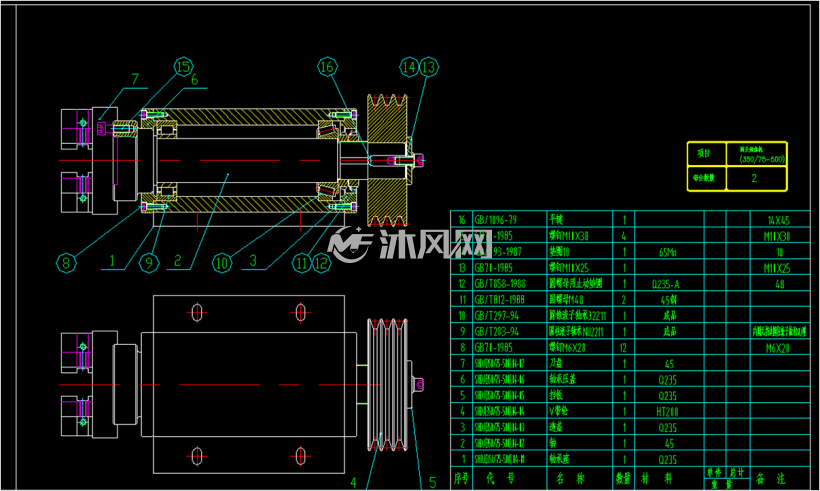Click the 序号 header cell
820x491 pixels.
(461, 478)
